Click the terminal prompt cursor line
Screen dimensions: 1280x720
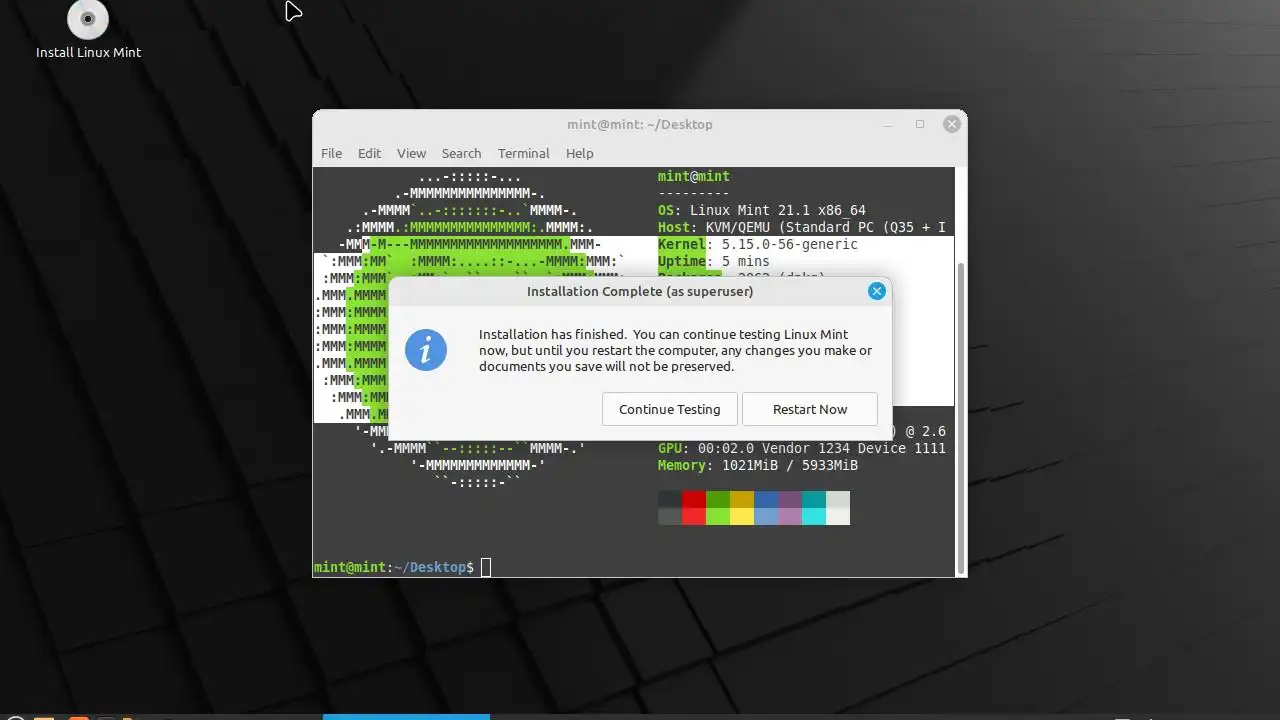click(x=403, y=567)
